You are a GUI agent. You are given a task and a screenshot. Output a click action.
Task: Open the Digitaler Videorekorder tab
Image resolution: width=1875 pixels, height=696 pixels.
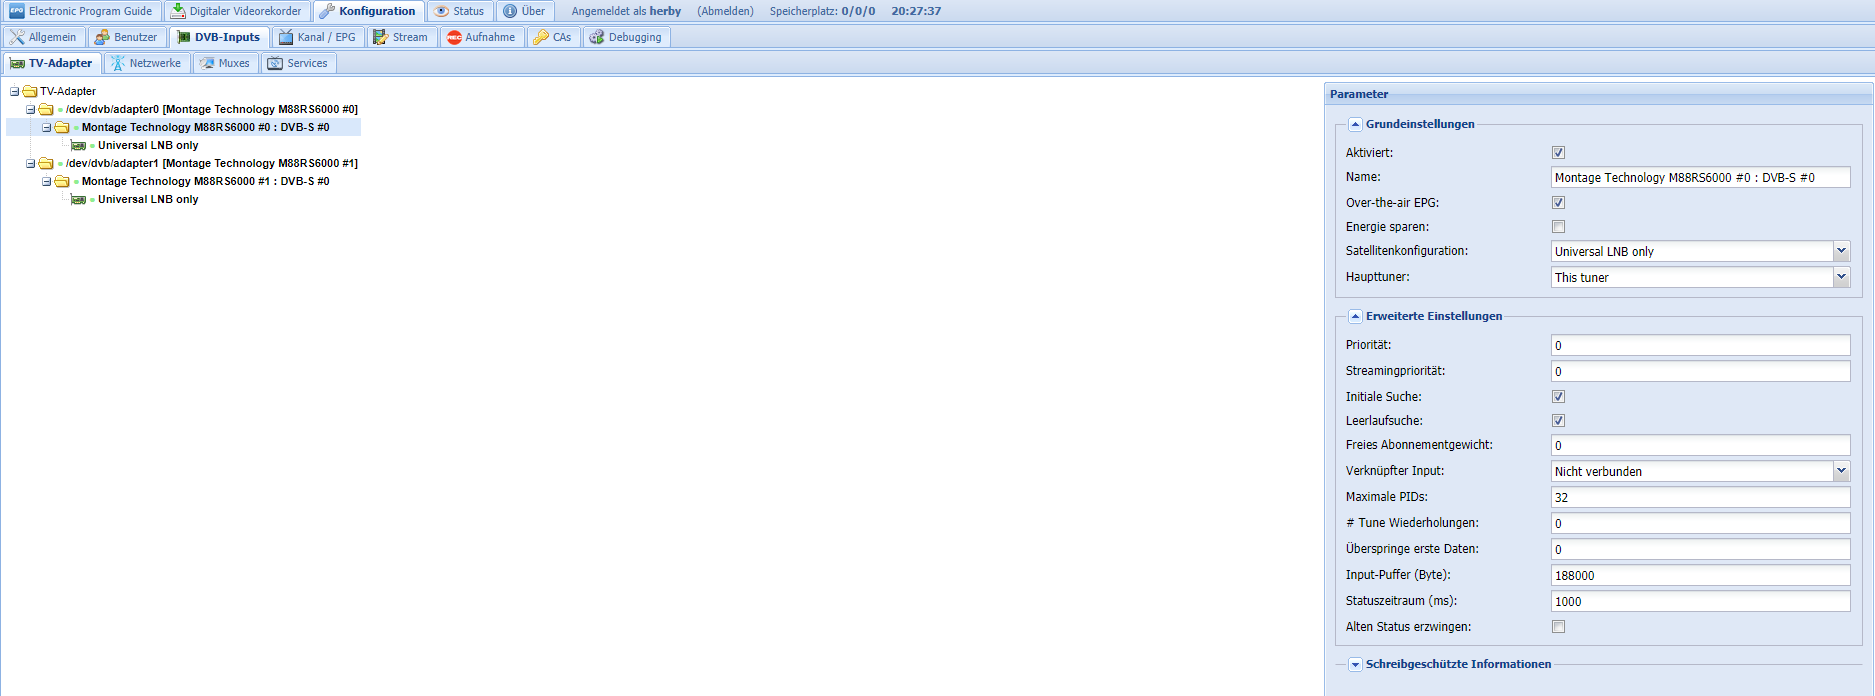pos(236,11)
